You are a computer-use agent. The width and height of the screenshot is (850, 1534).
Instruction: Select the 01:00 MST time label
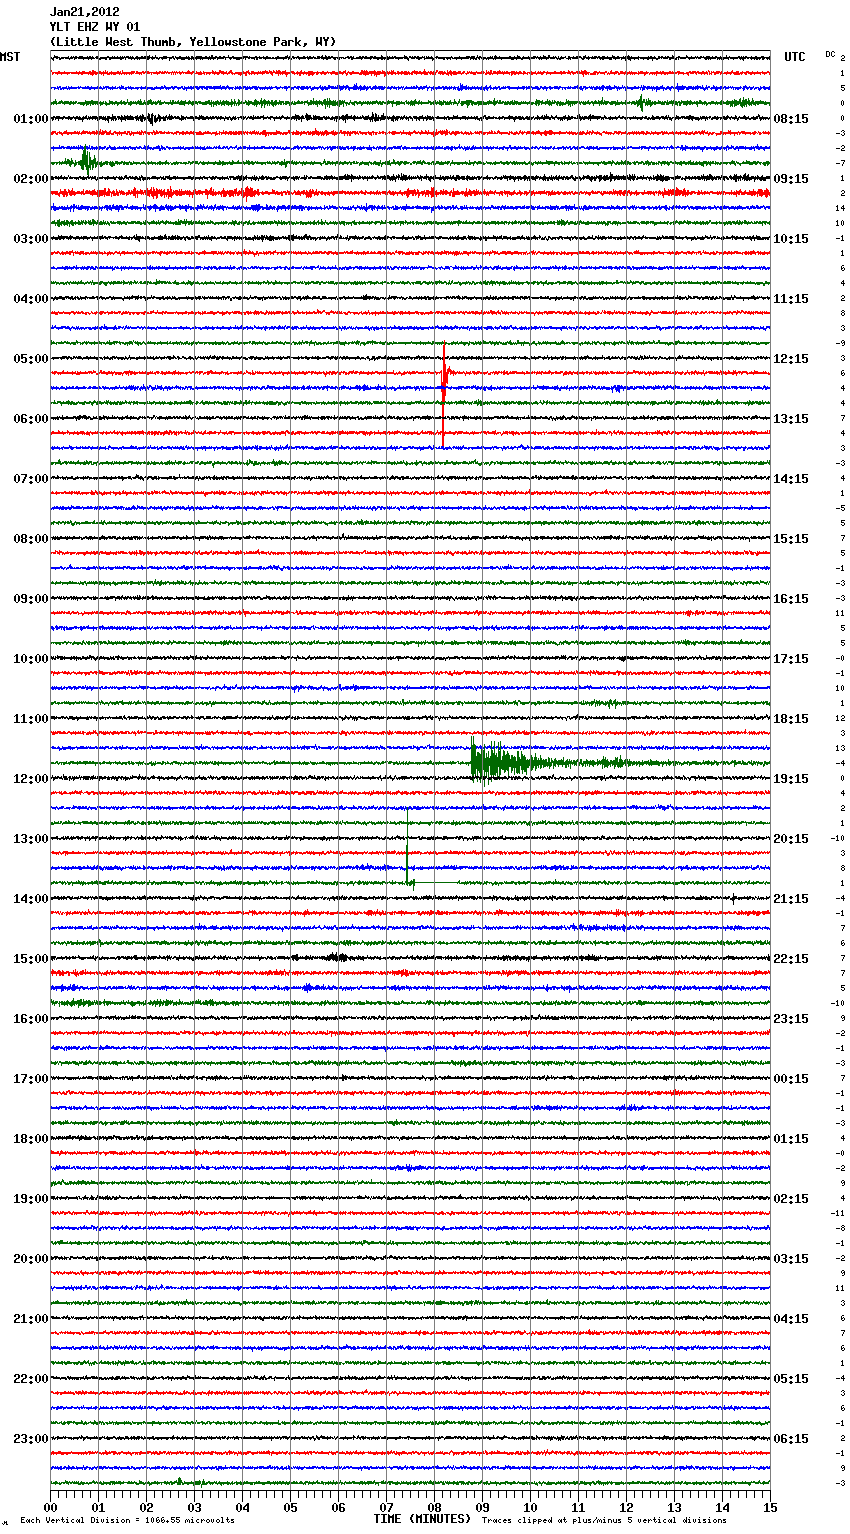point(31,119)
